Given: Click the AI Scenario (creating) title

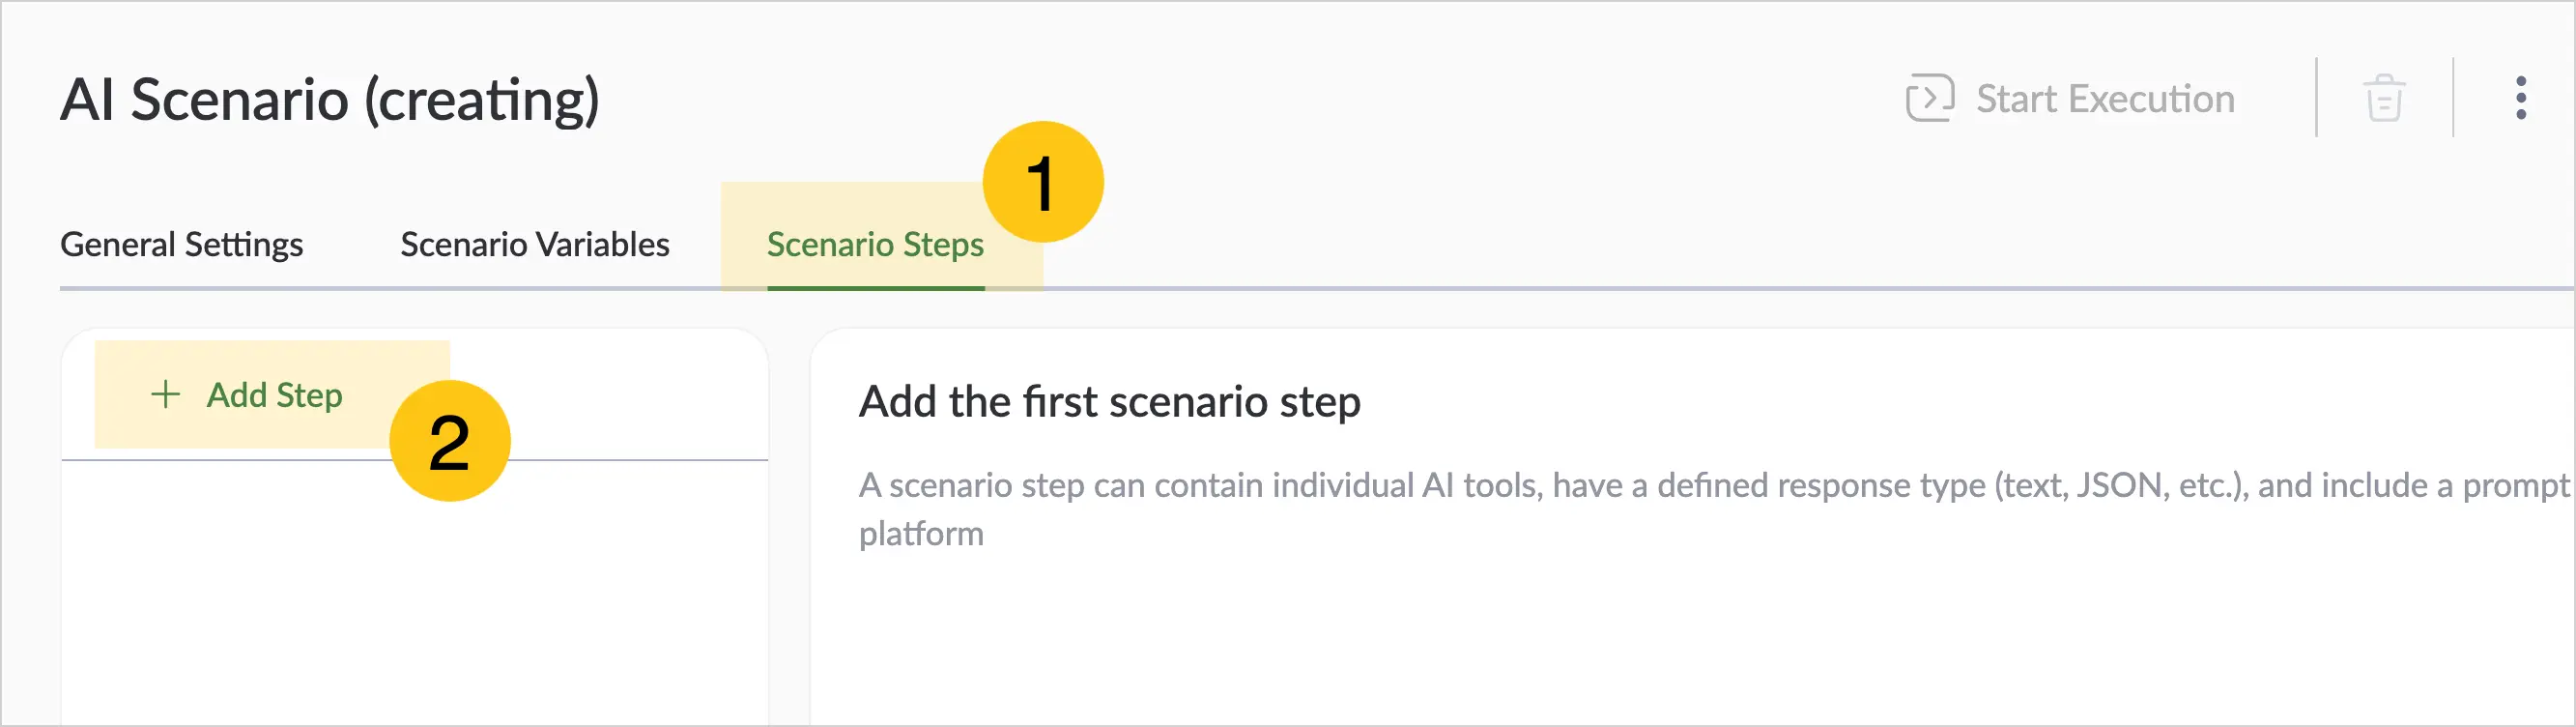Looking at the screenshot, I should point(330,100).
